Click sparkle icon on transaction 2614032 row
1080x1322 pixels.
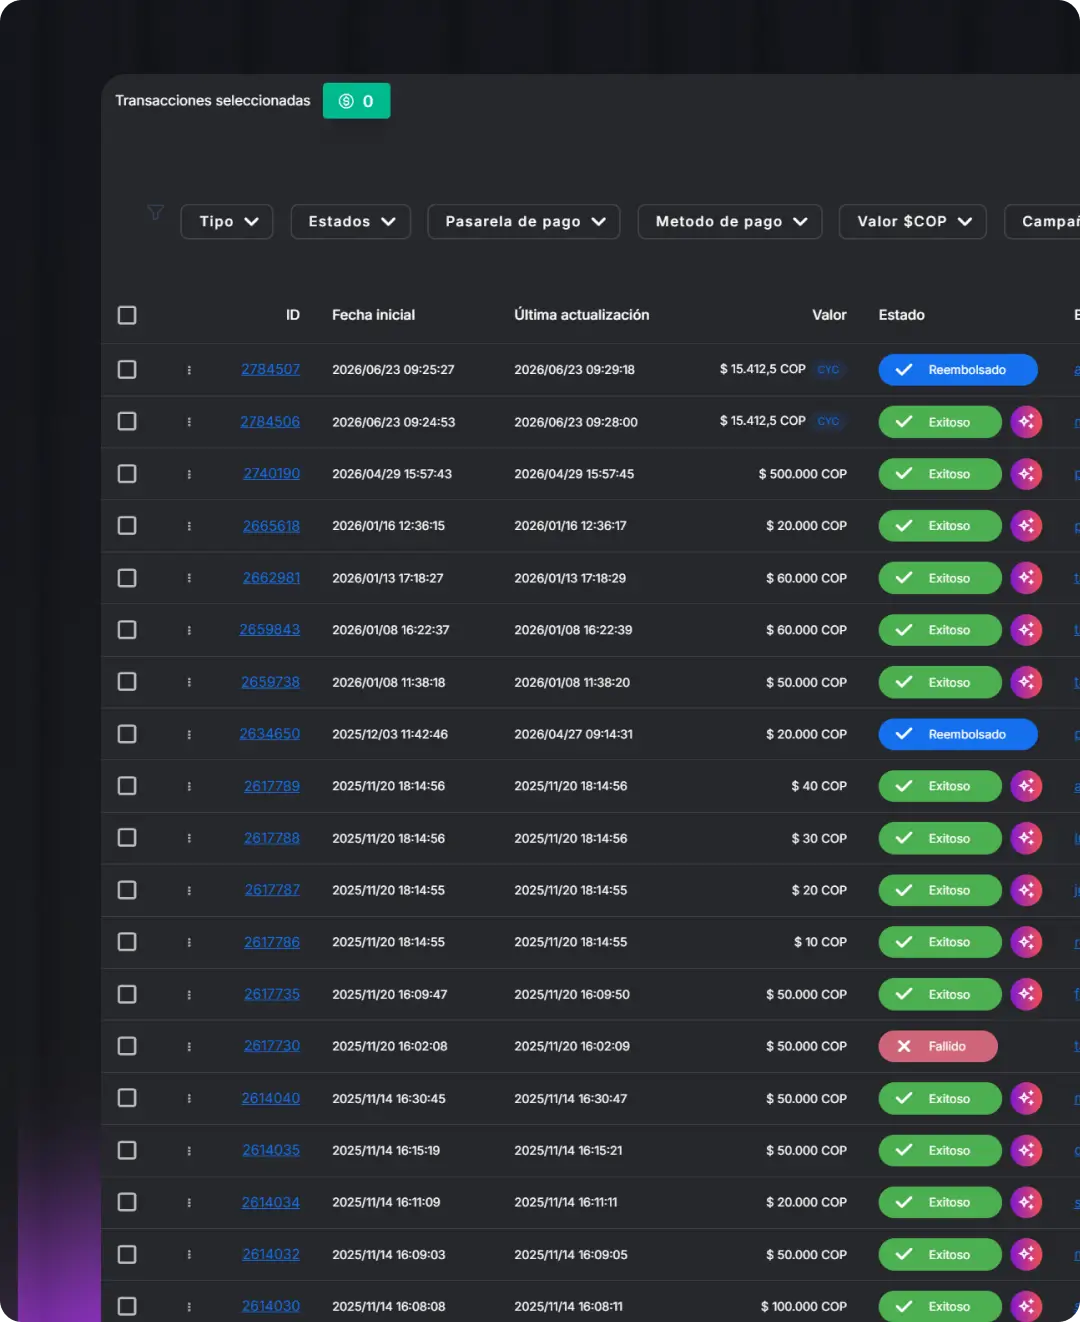[1026, 1254]
